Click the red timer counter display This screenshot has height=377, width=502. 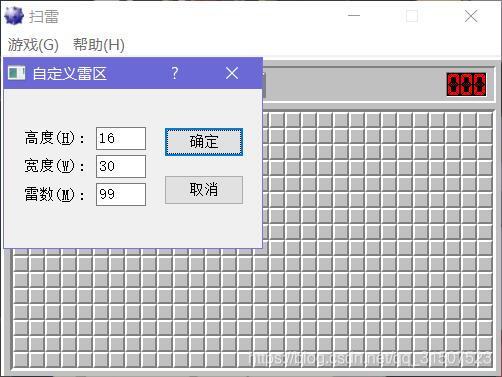pyautogui.click(x=466, y=85)
